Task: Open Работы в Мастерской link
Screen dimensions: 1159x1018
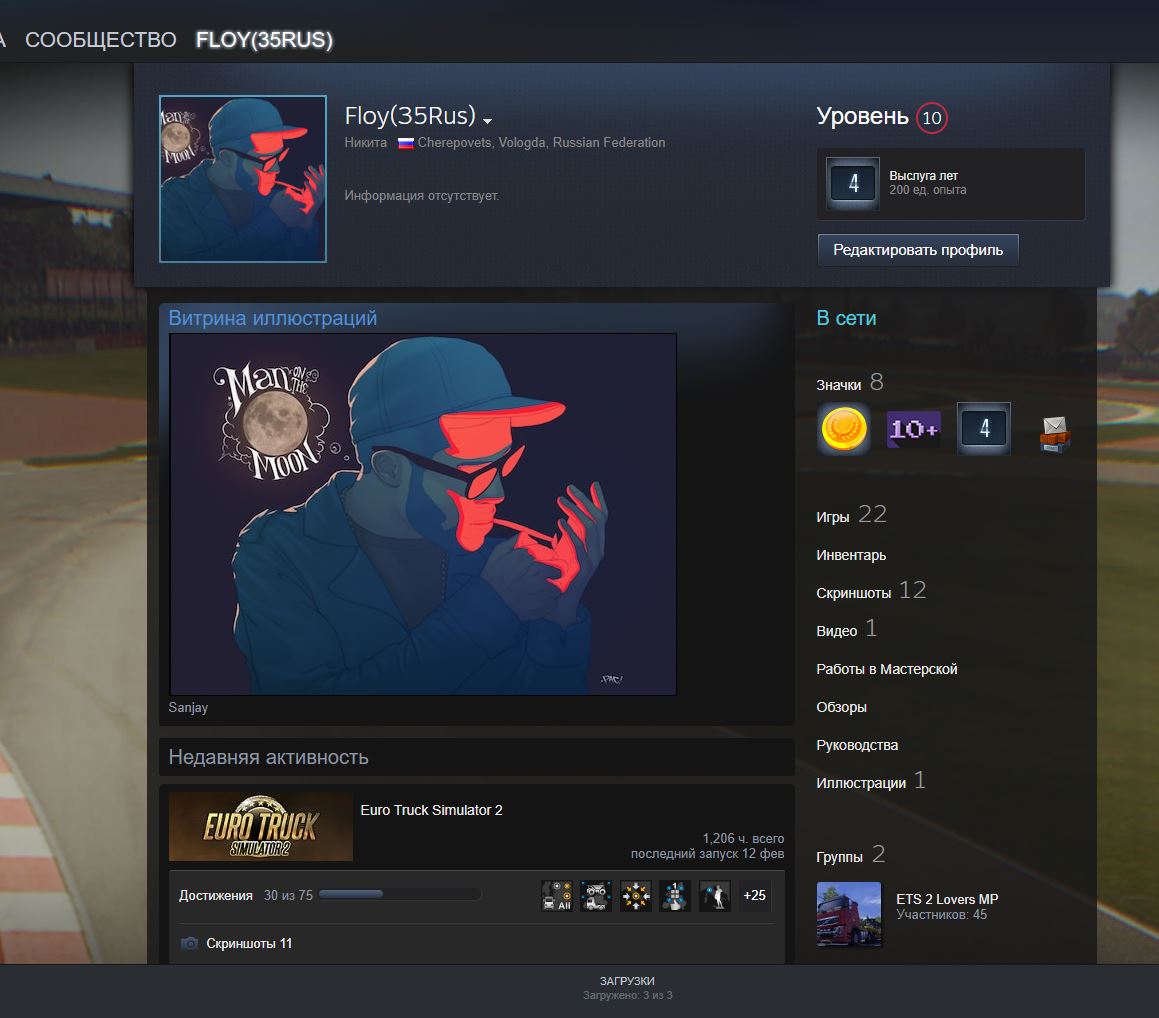Action: pos(887,669)
